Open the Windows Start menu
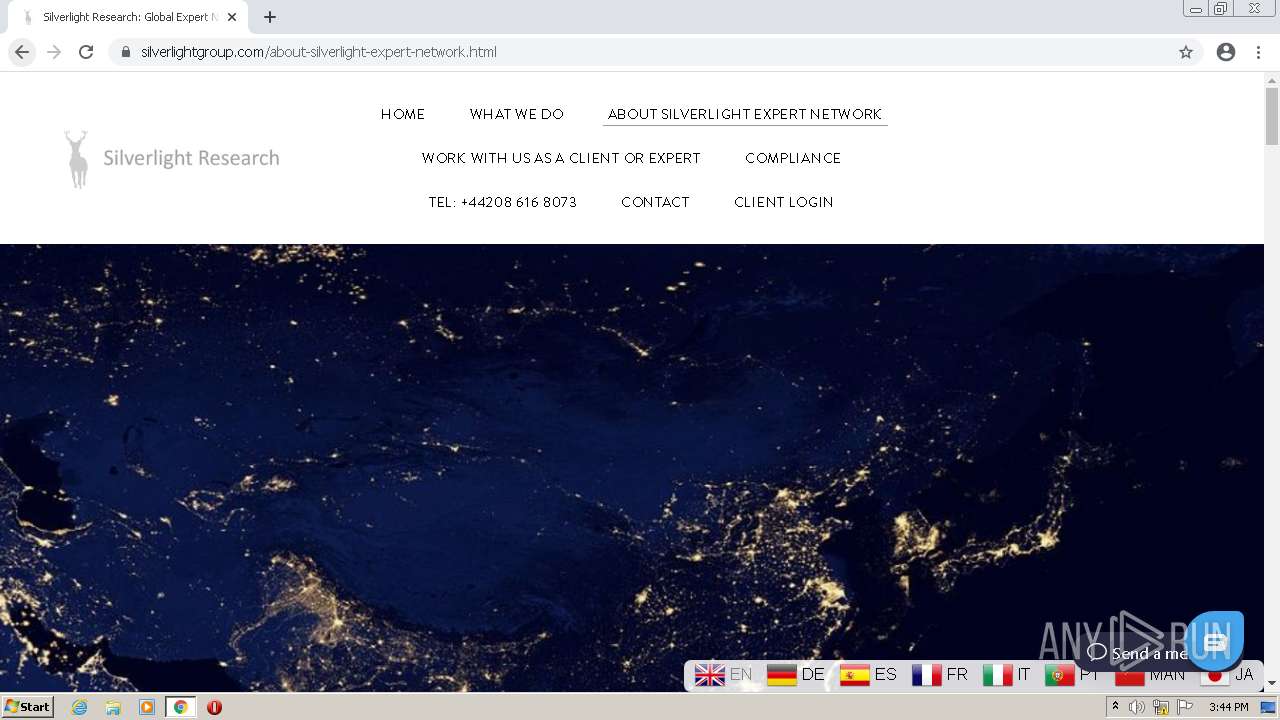This screenshot has height=720, width=1280. pos(28,707)
